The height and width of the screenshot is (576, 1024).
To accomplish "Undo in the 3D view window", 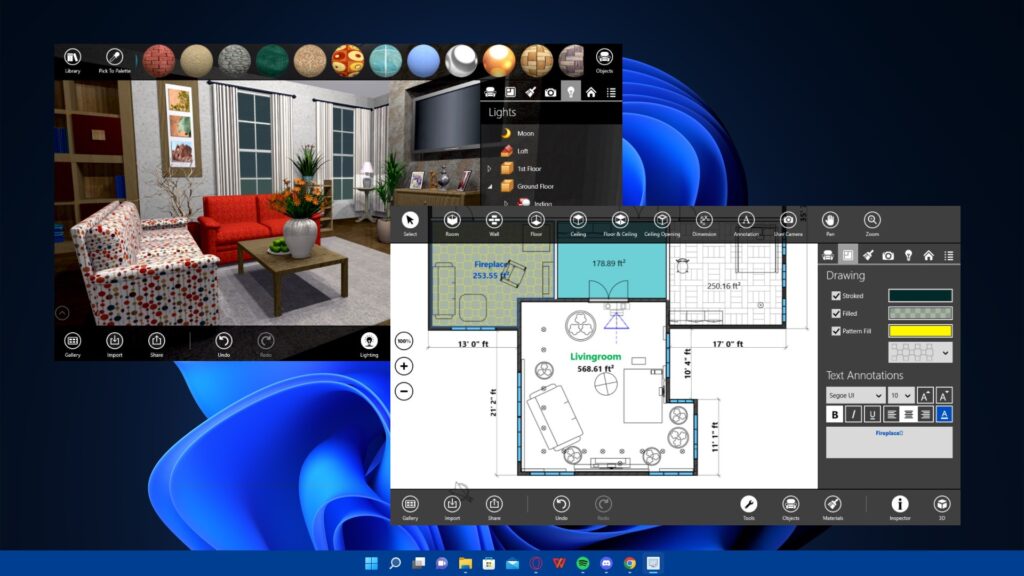I will point(223,344).
